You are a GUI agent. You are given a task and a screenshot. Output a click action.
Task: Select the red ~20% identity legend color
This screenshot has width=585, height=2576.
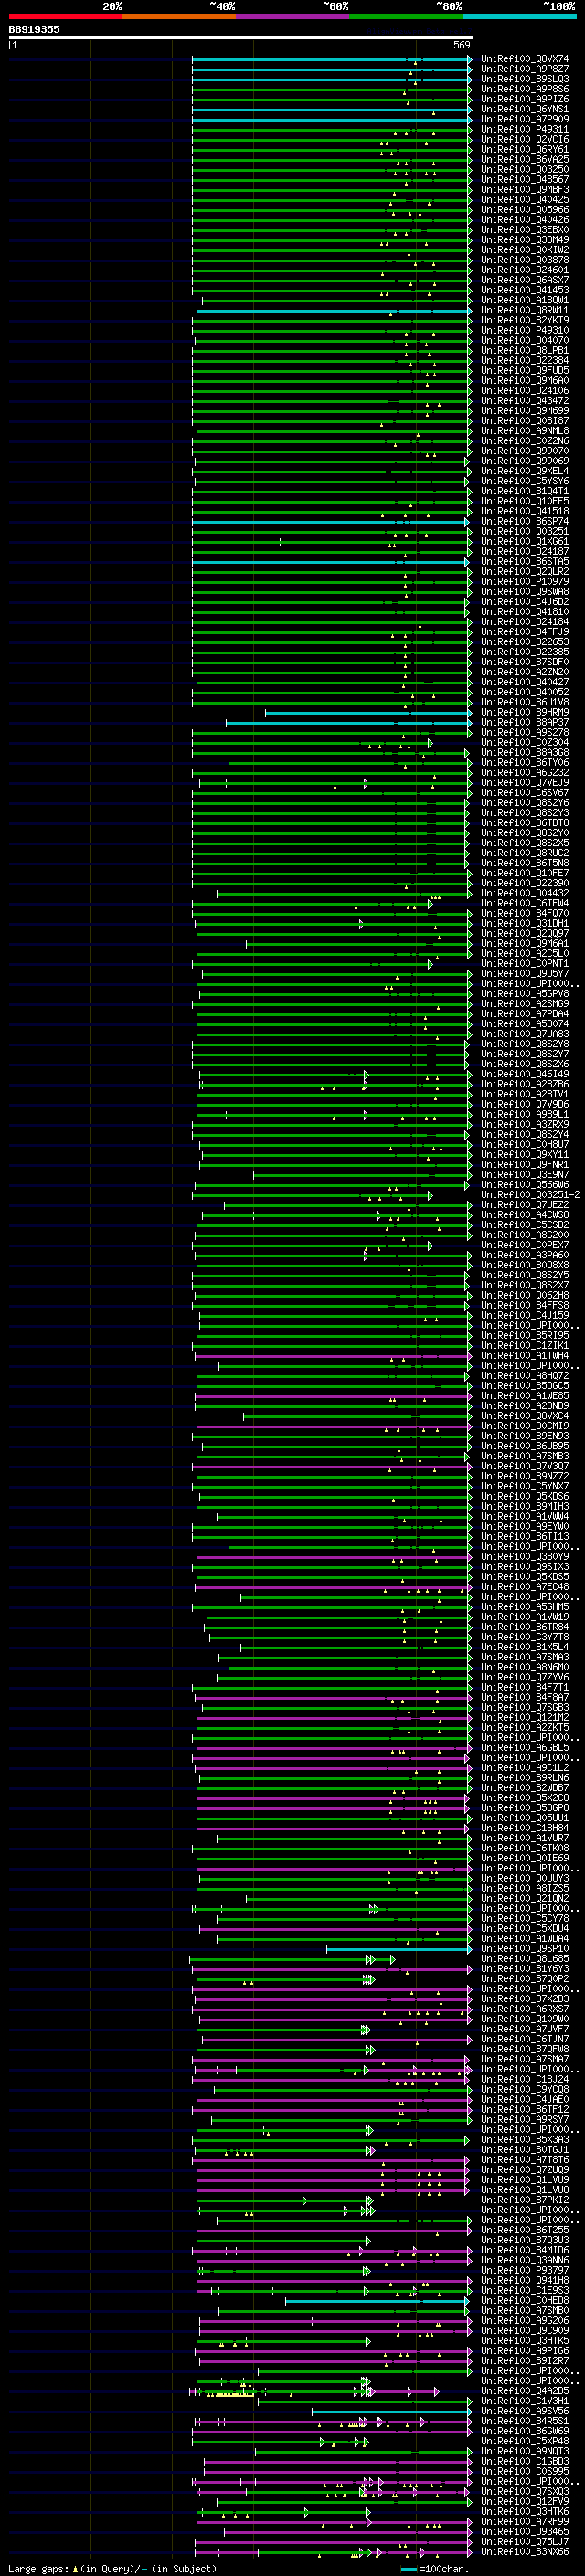coord(65,16)
